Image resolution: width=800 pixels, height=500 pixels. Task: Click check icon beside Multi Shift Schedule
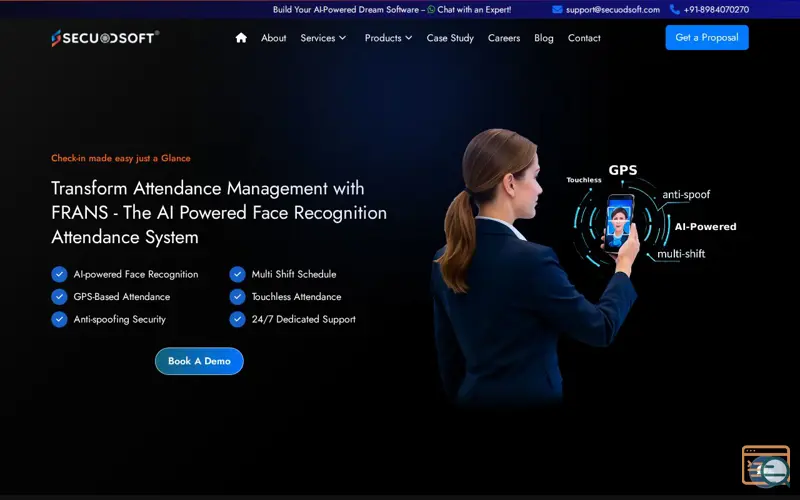237,274
